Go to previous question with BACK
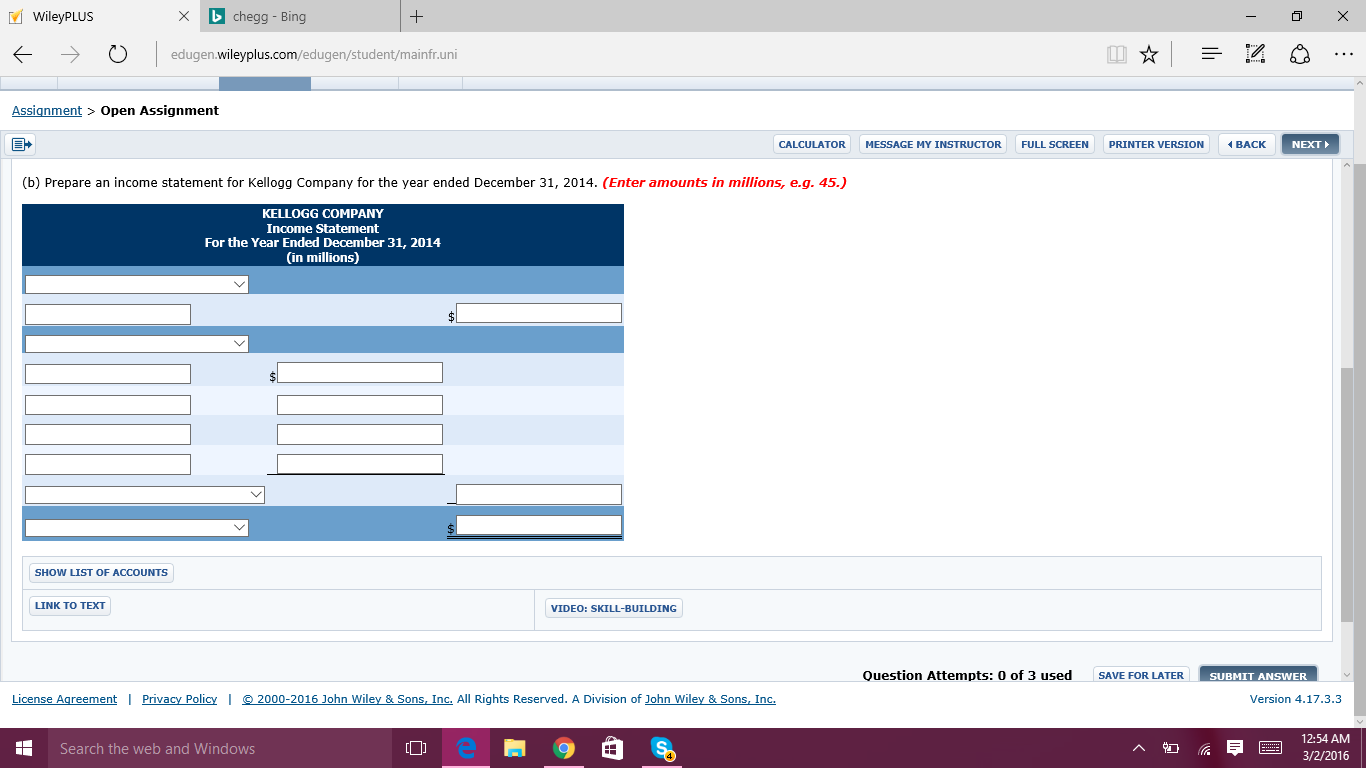1366x768 pixels. tap(1247, 145)
